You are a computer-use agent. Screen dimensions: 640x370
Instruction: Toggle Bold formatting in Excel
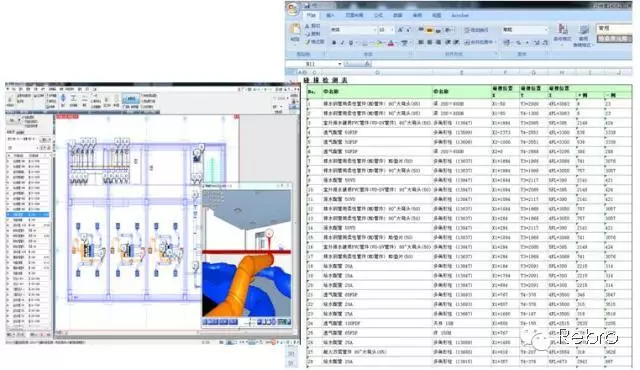[334, 42]
